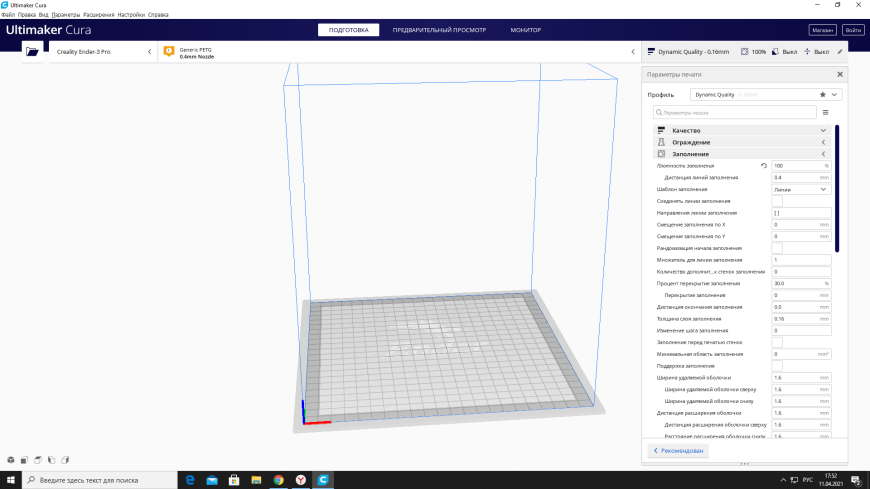Open the notification center icon
The height and width of the screenshot is (489, 870).
coord(856,480)
